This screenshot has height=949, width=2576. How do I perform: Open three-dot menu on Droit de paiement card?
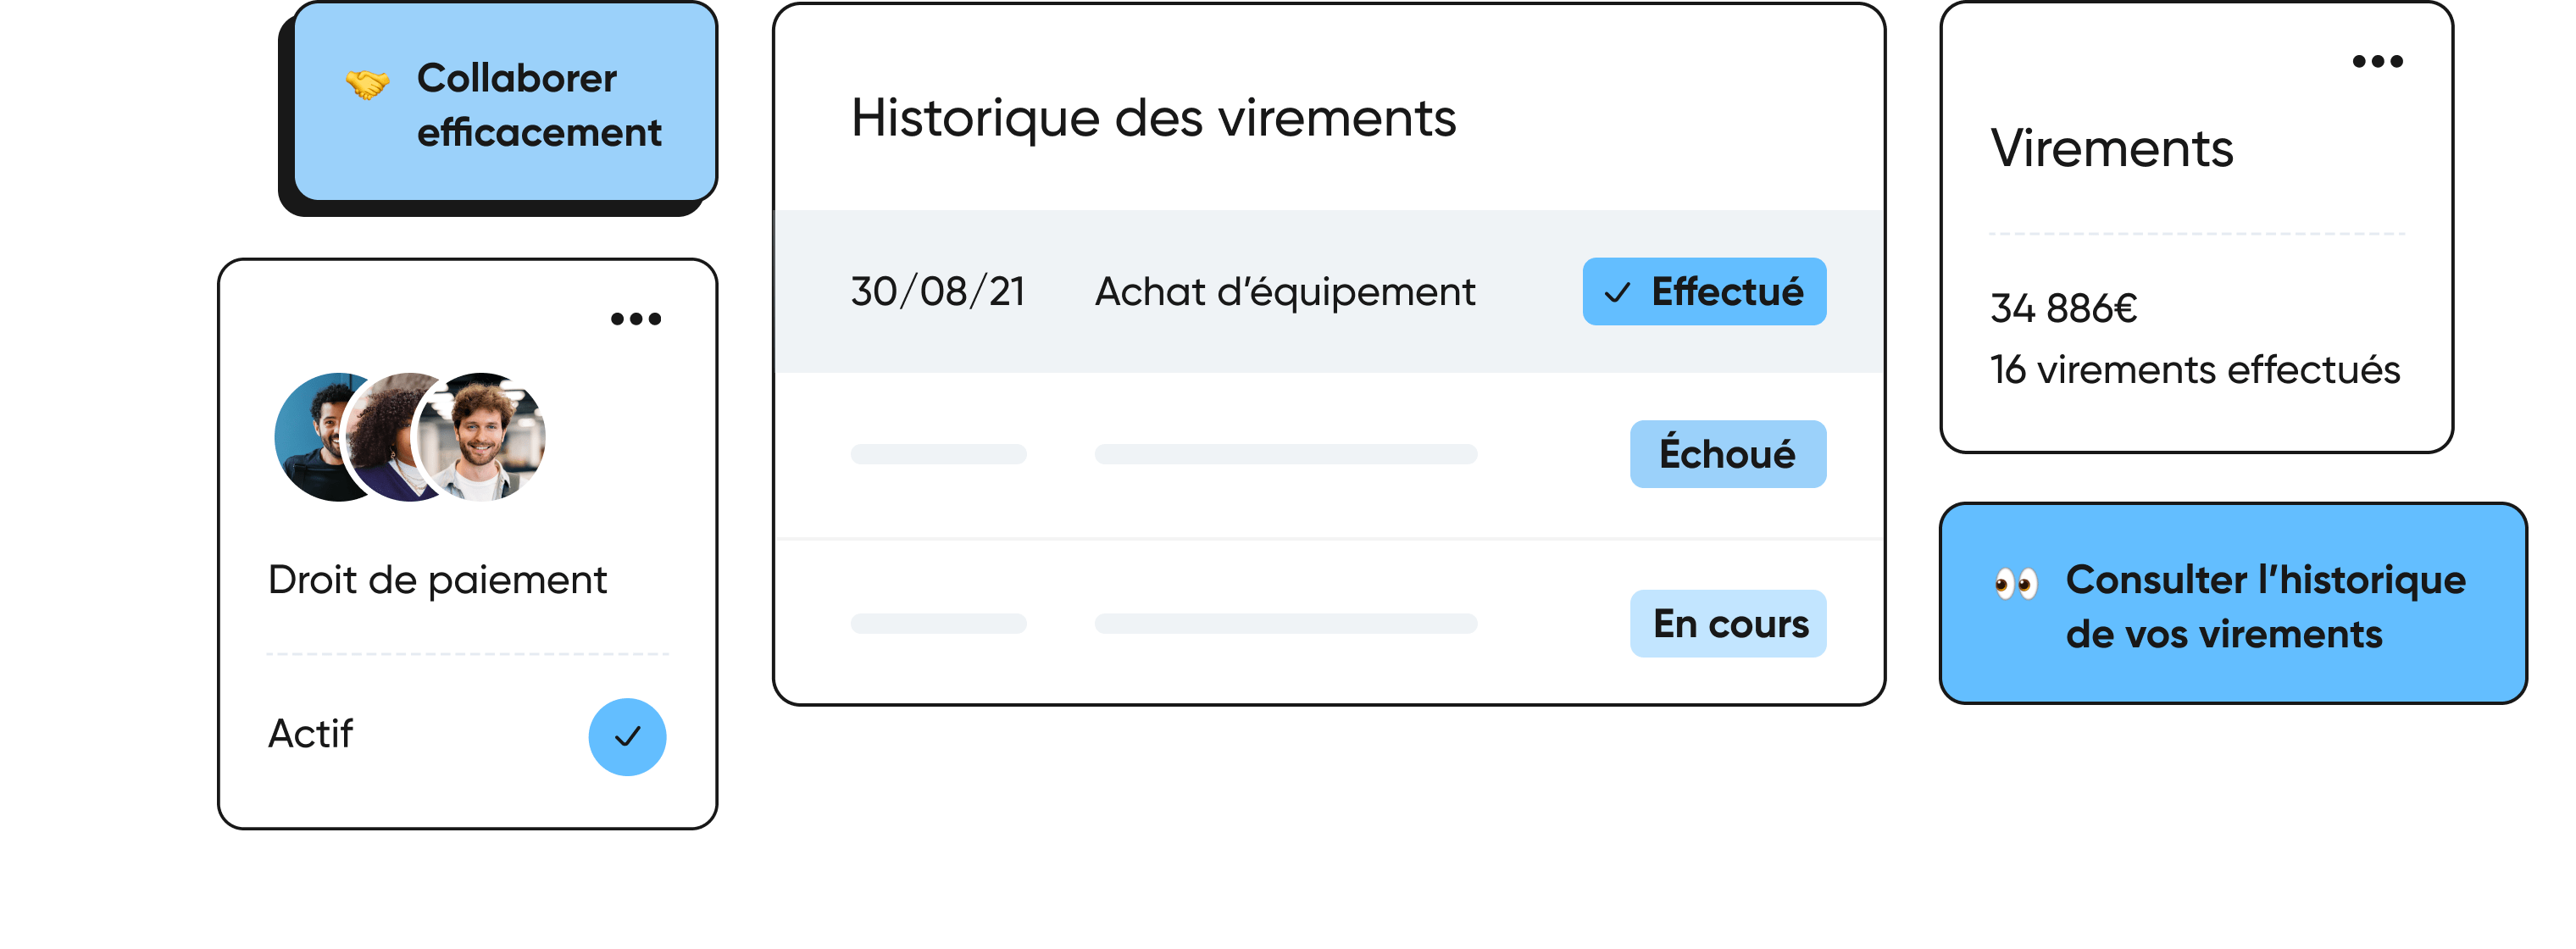click(636, 319)
